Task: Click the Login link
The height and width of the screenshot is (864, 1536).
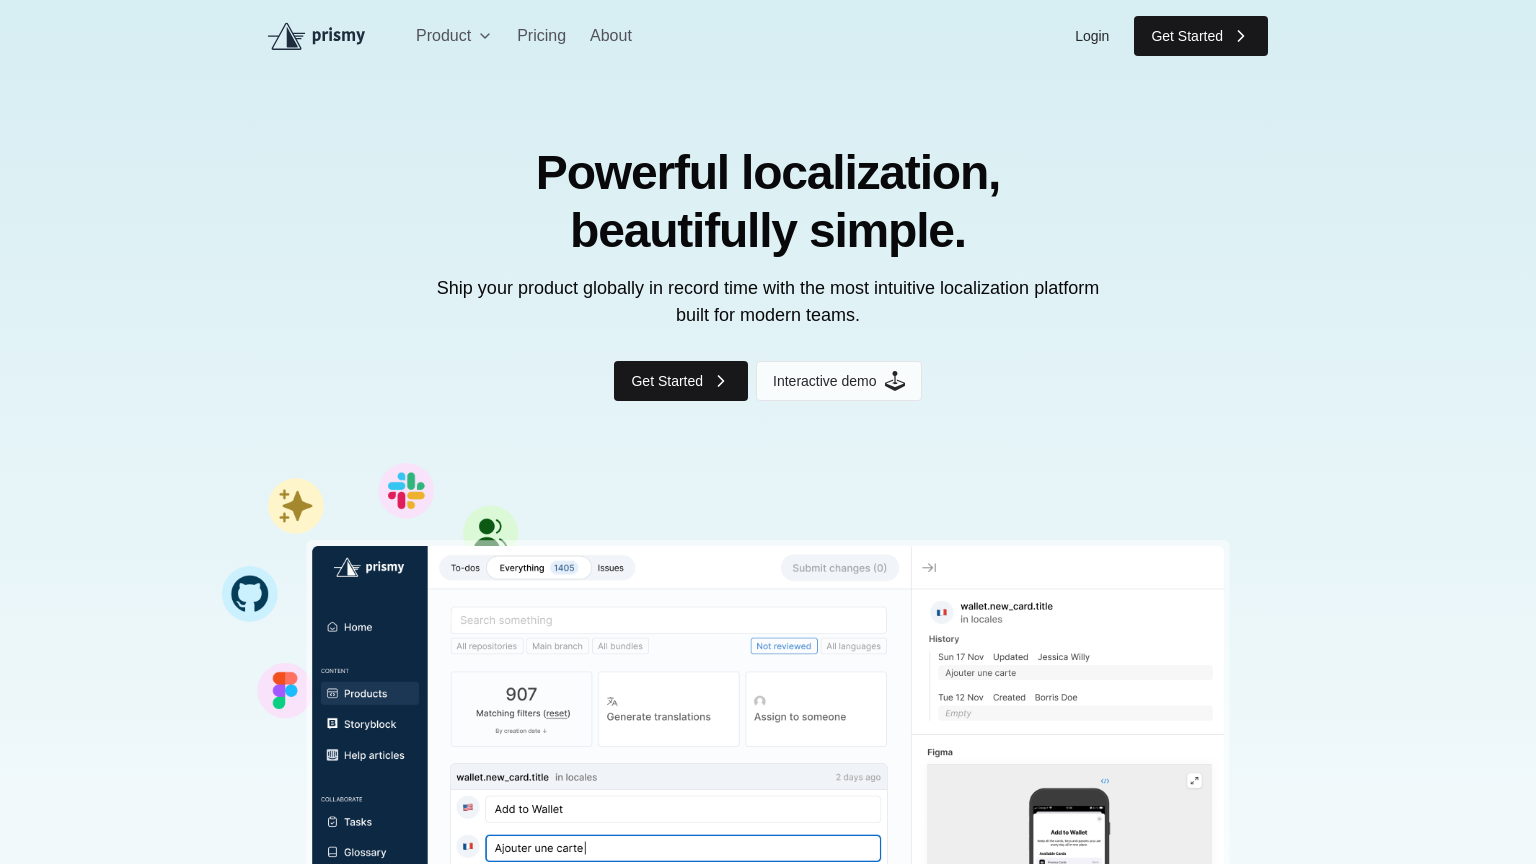Action: point(1091,36)
